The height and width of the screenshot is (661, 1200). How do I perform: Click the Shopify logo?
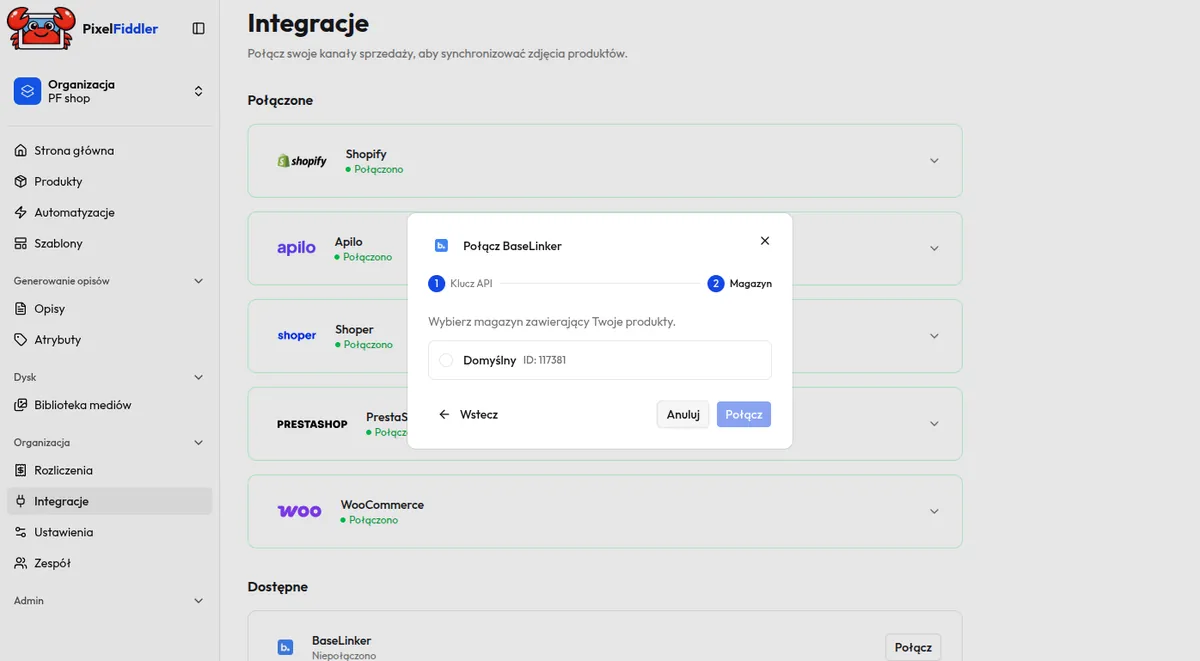coord(302,161)
